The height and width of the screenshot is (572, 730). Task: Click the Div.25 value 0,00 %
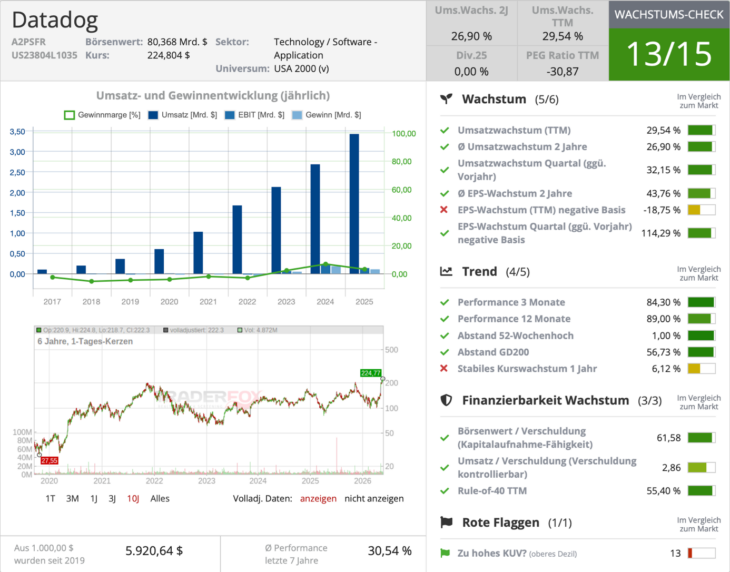(x=471, y=72)
